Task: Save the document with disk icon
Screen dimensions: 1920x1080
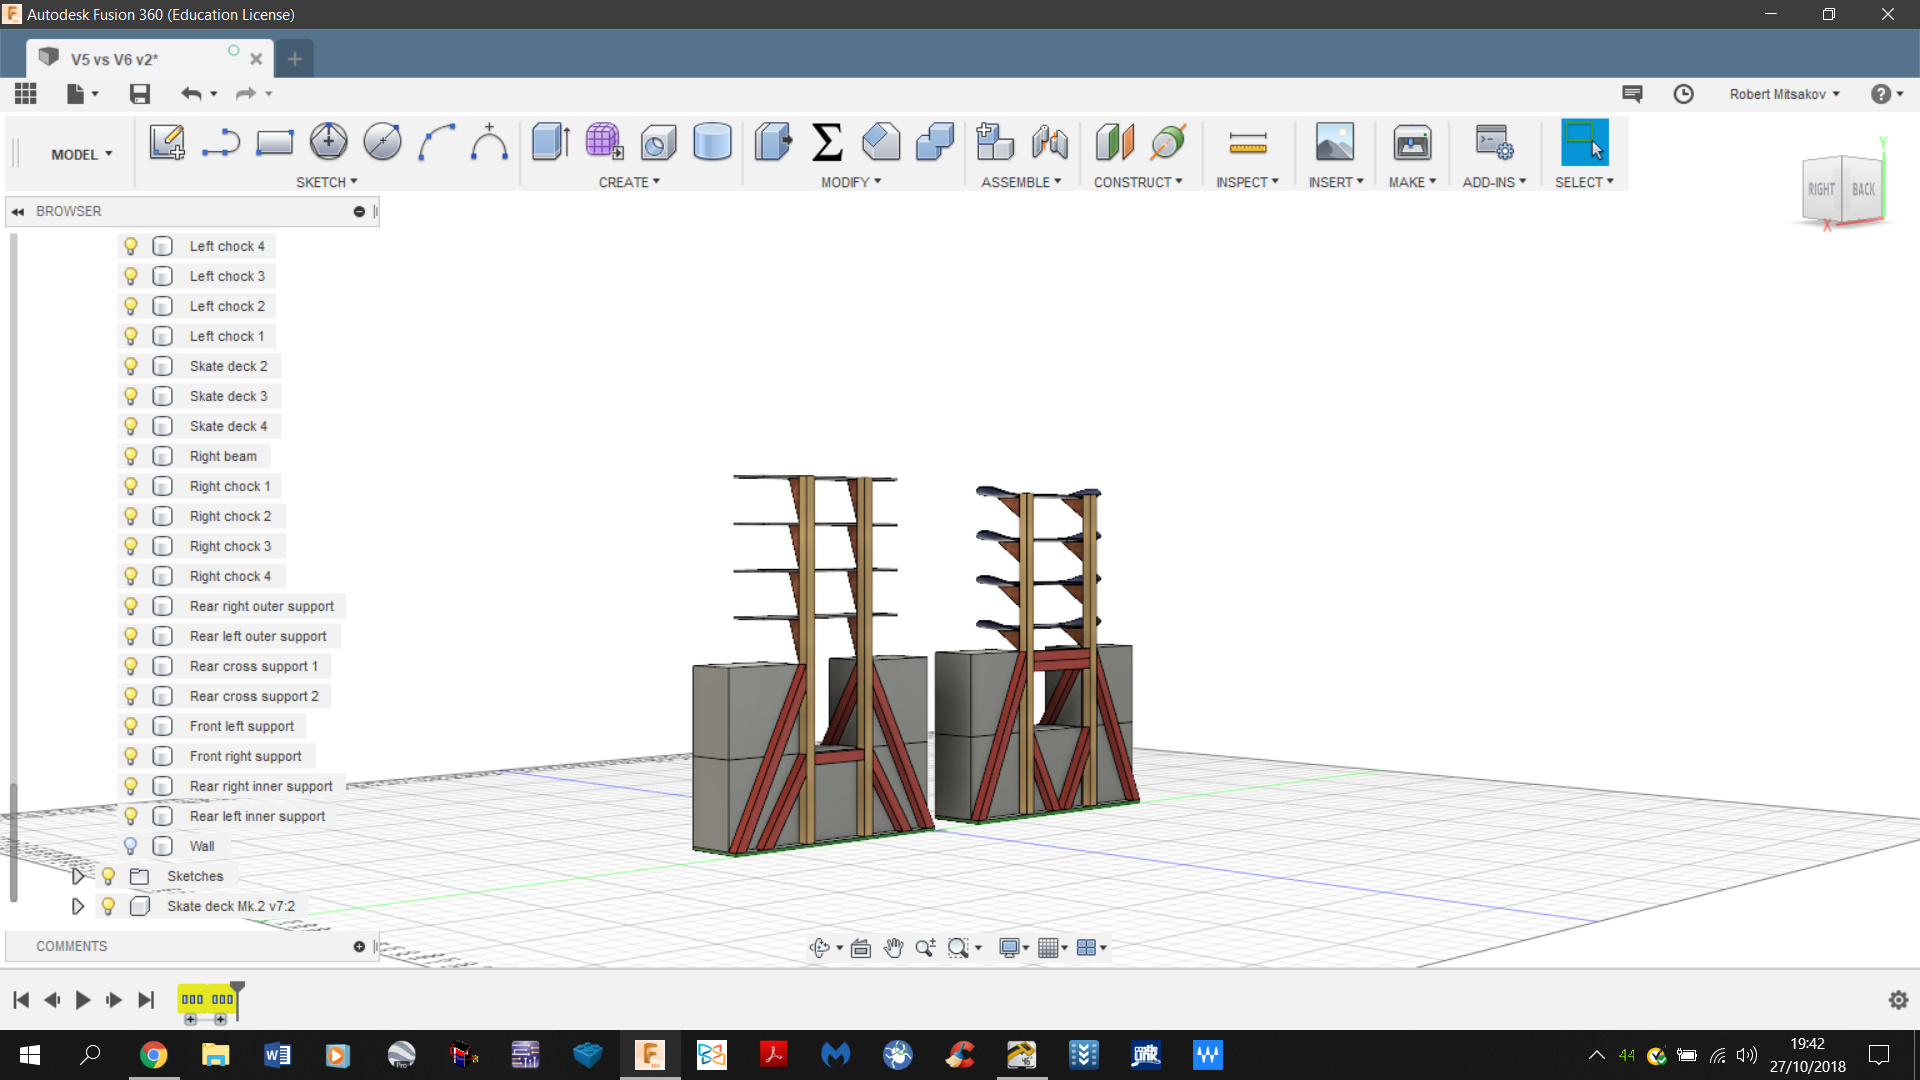Action: [x=140, y=93]
